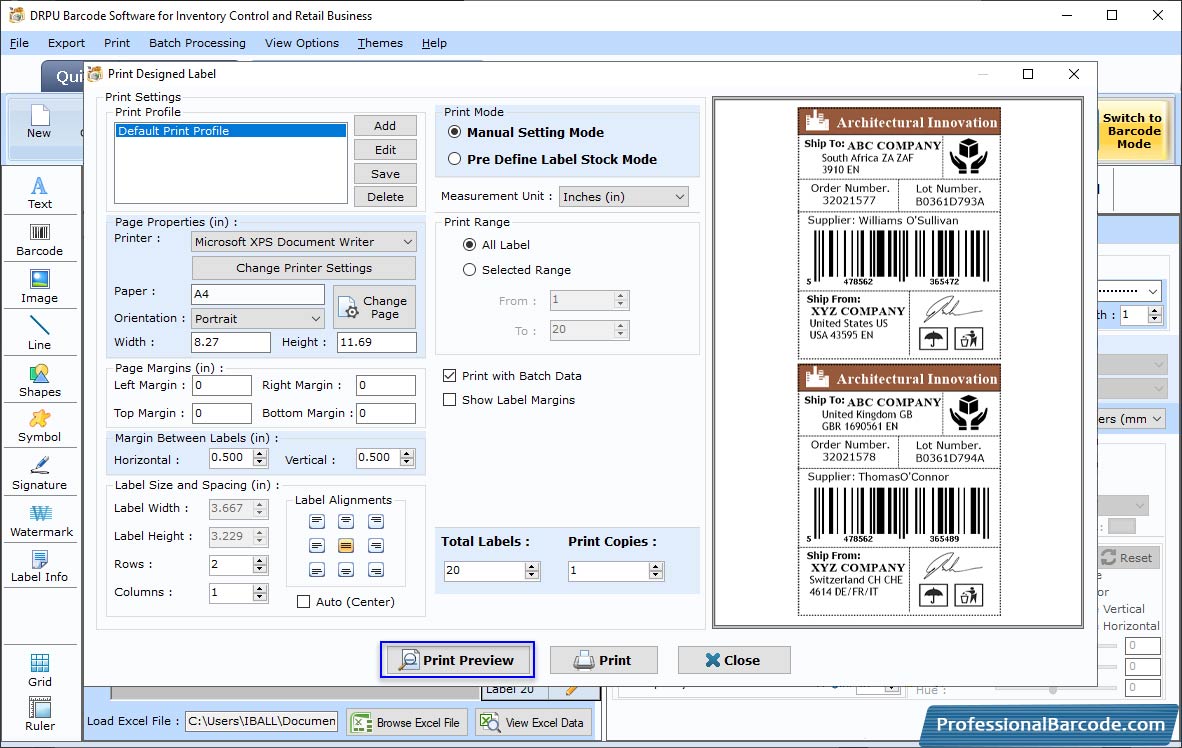1182x748 pixels.
Task: Toggle the Ruler display
Action: 39,714
